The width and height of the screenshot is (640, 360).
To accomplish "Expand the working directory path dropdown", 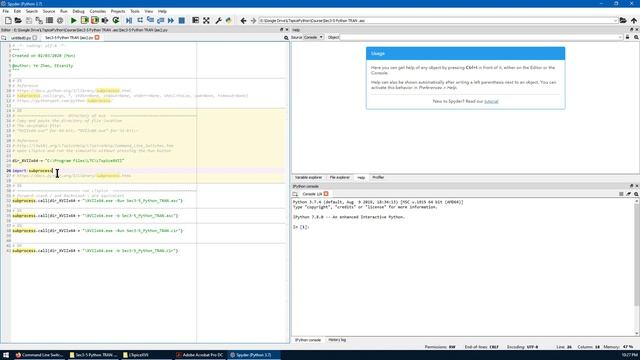I will coord(615,20).
